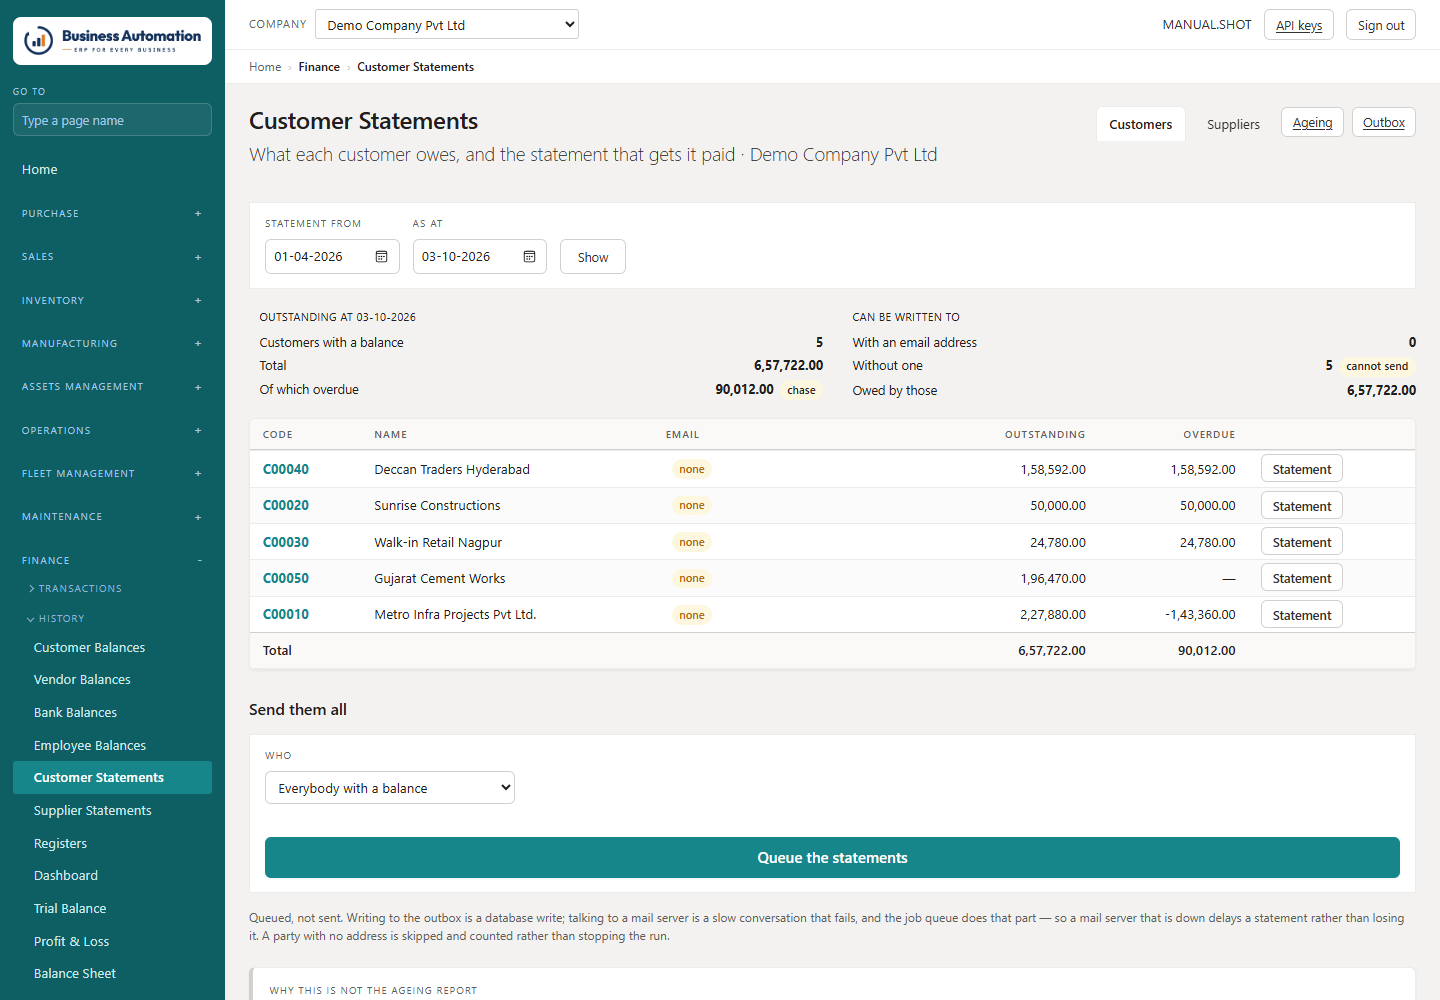Image resolution: width=1440 pixels, height=1000 pixels.
Task: Open the Who recipients dropdown
Action: (x=390, y=788)
